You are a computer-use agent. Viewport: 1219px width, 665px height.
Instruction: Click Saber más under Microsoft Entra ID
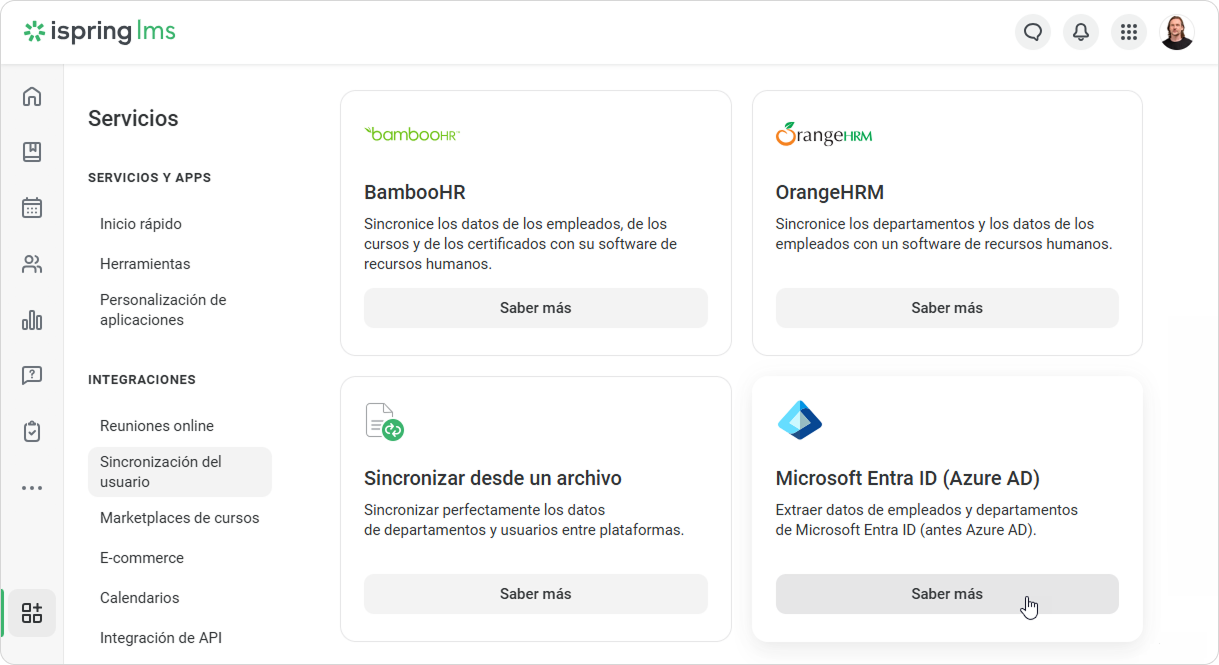tap(947, 594)
